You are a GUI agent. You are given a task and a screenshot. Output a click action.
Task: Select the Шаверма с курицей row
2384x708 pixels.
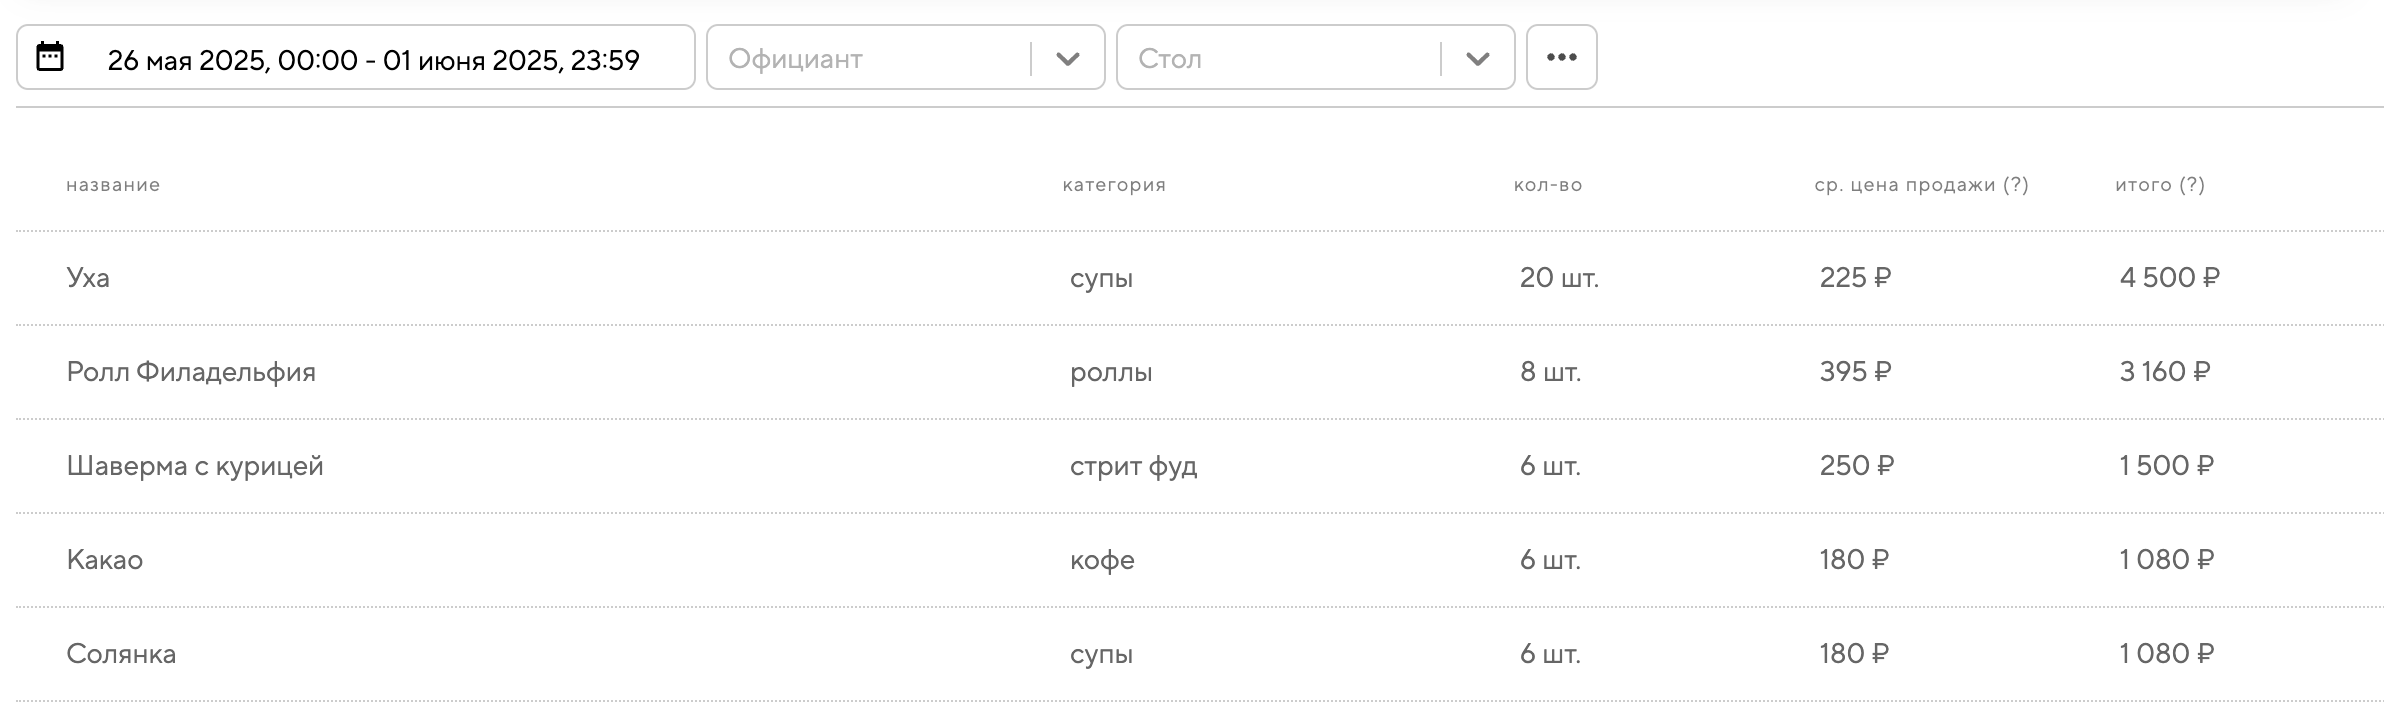pos(195,466)
